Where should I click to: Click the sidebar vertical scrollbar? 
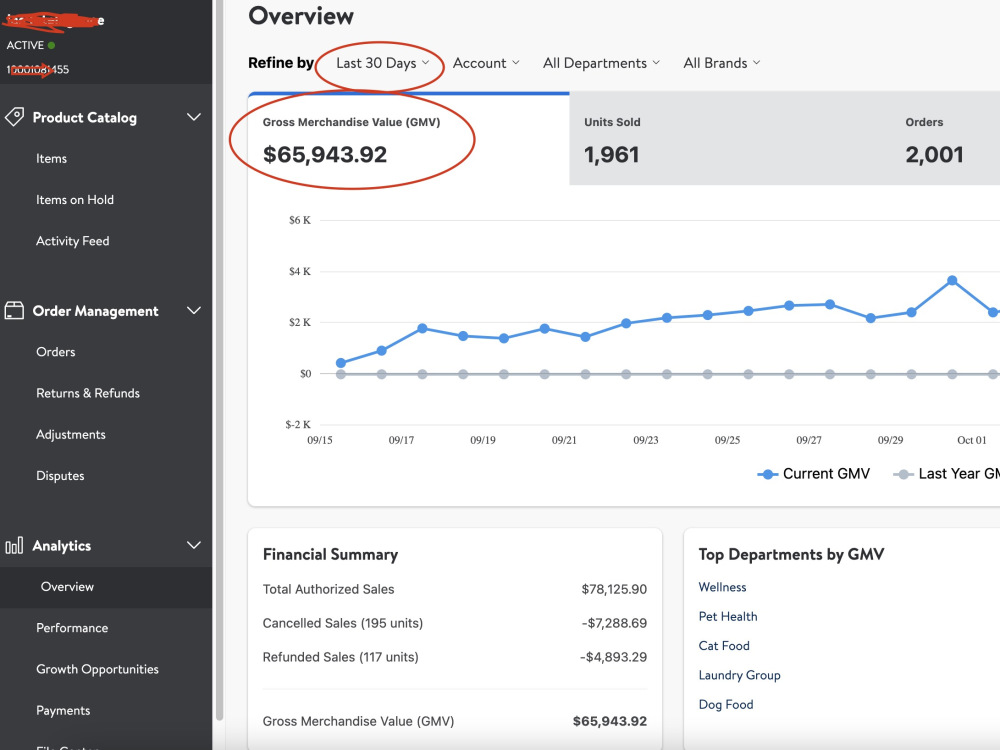click(219, 360)
